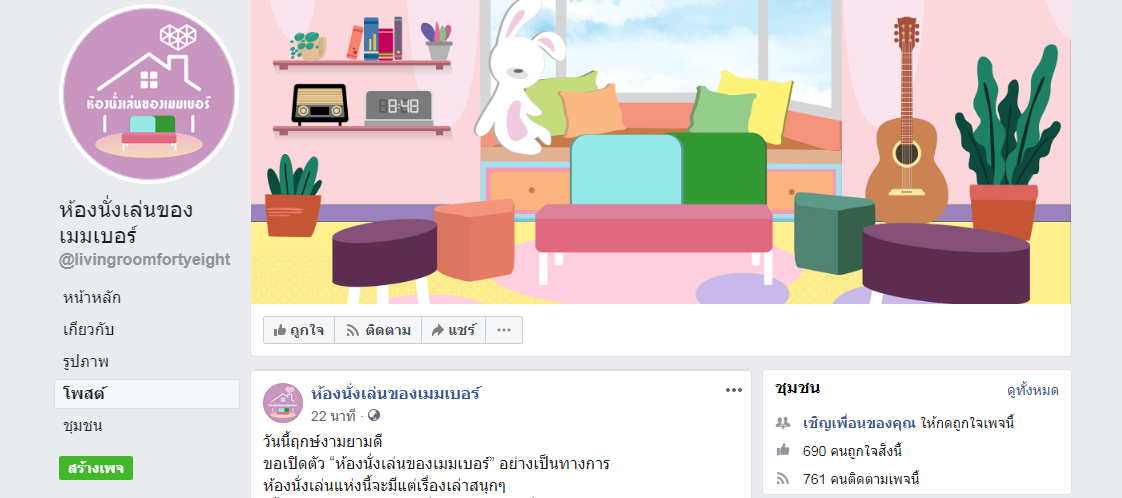
Task: Click the globe privacy icon on post
Action: pos(374,415)
